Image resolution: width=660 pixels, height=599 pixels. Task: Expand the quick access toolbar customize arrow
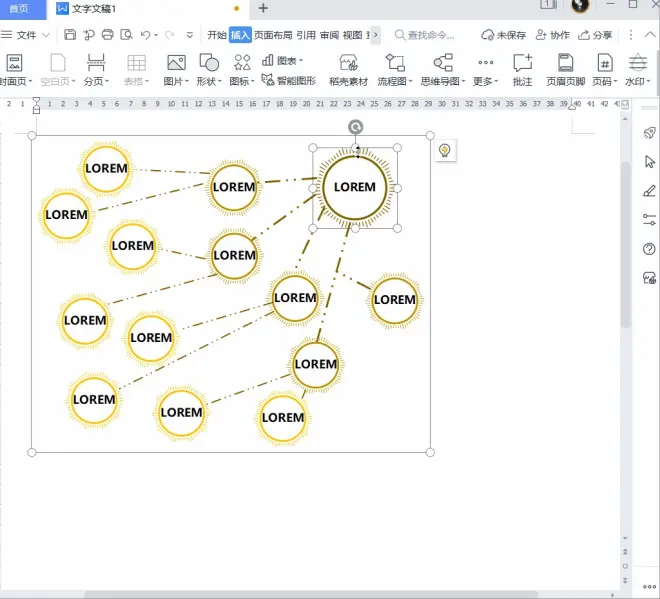click(x=190, y=35)
